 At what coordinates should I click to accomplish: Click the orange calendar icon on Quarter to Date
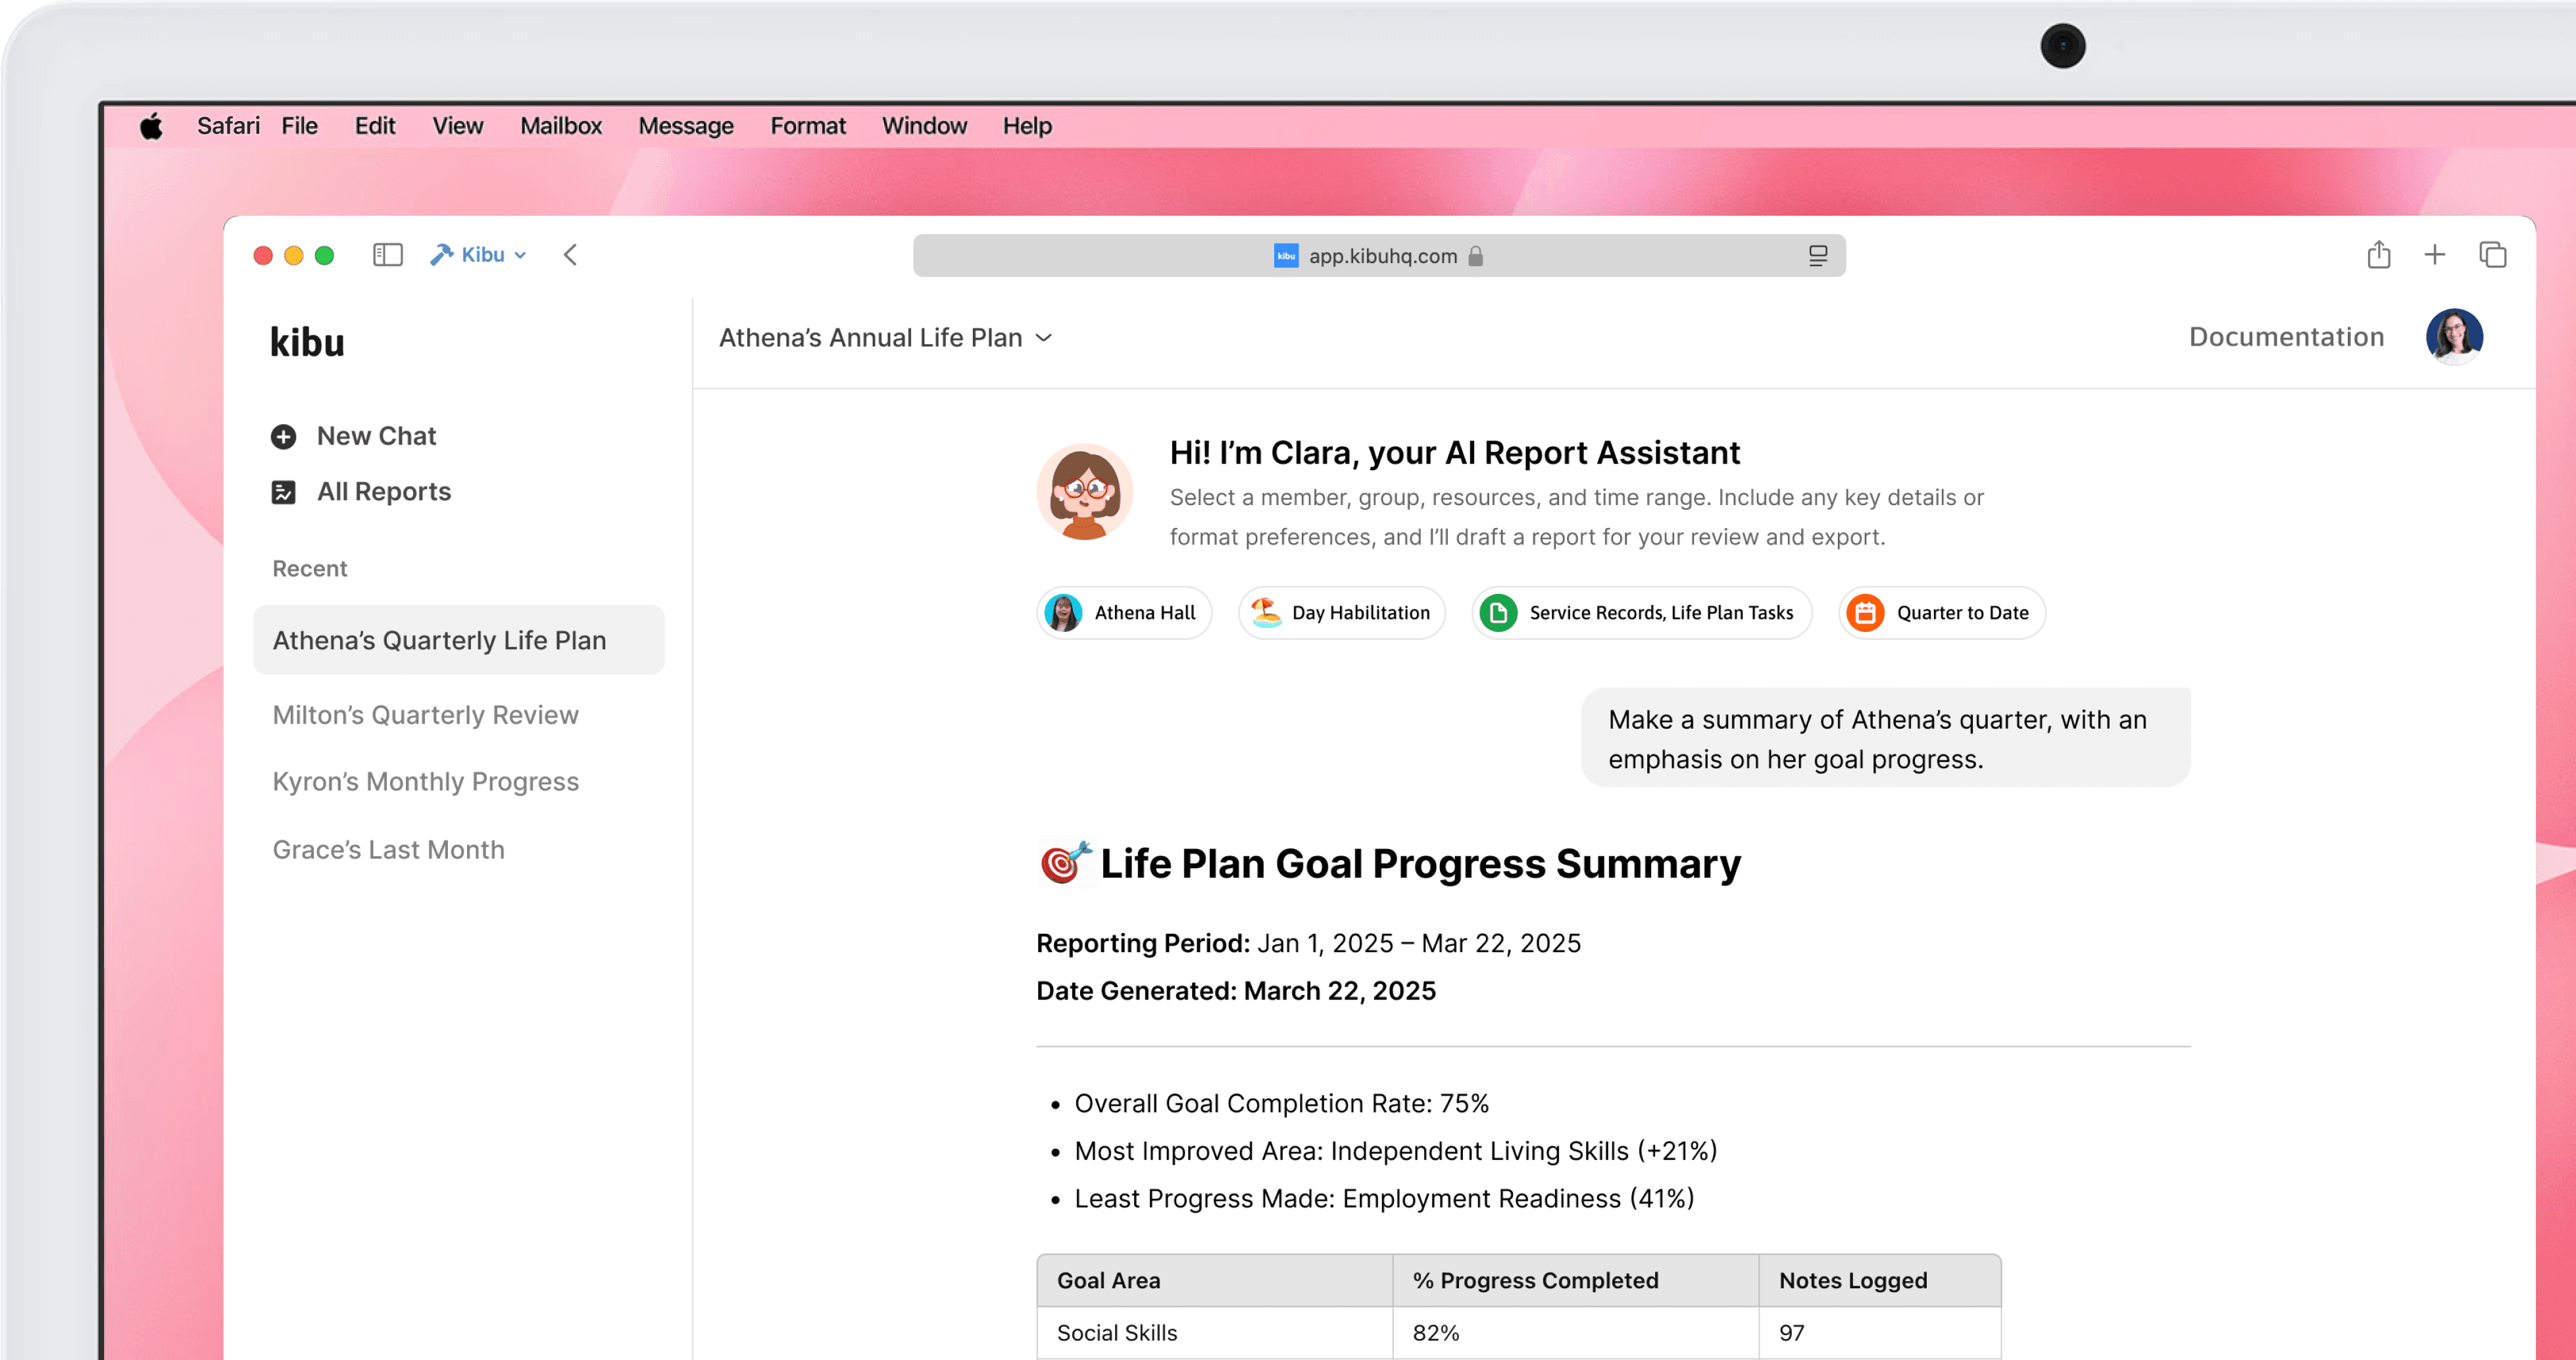click(1865, 613)
